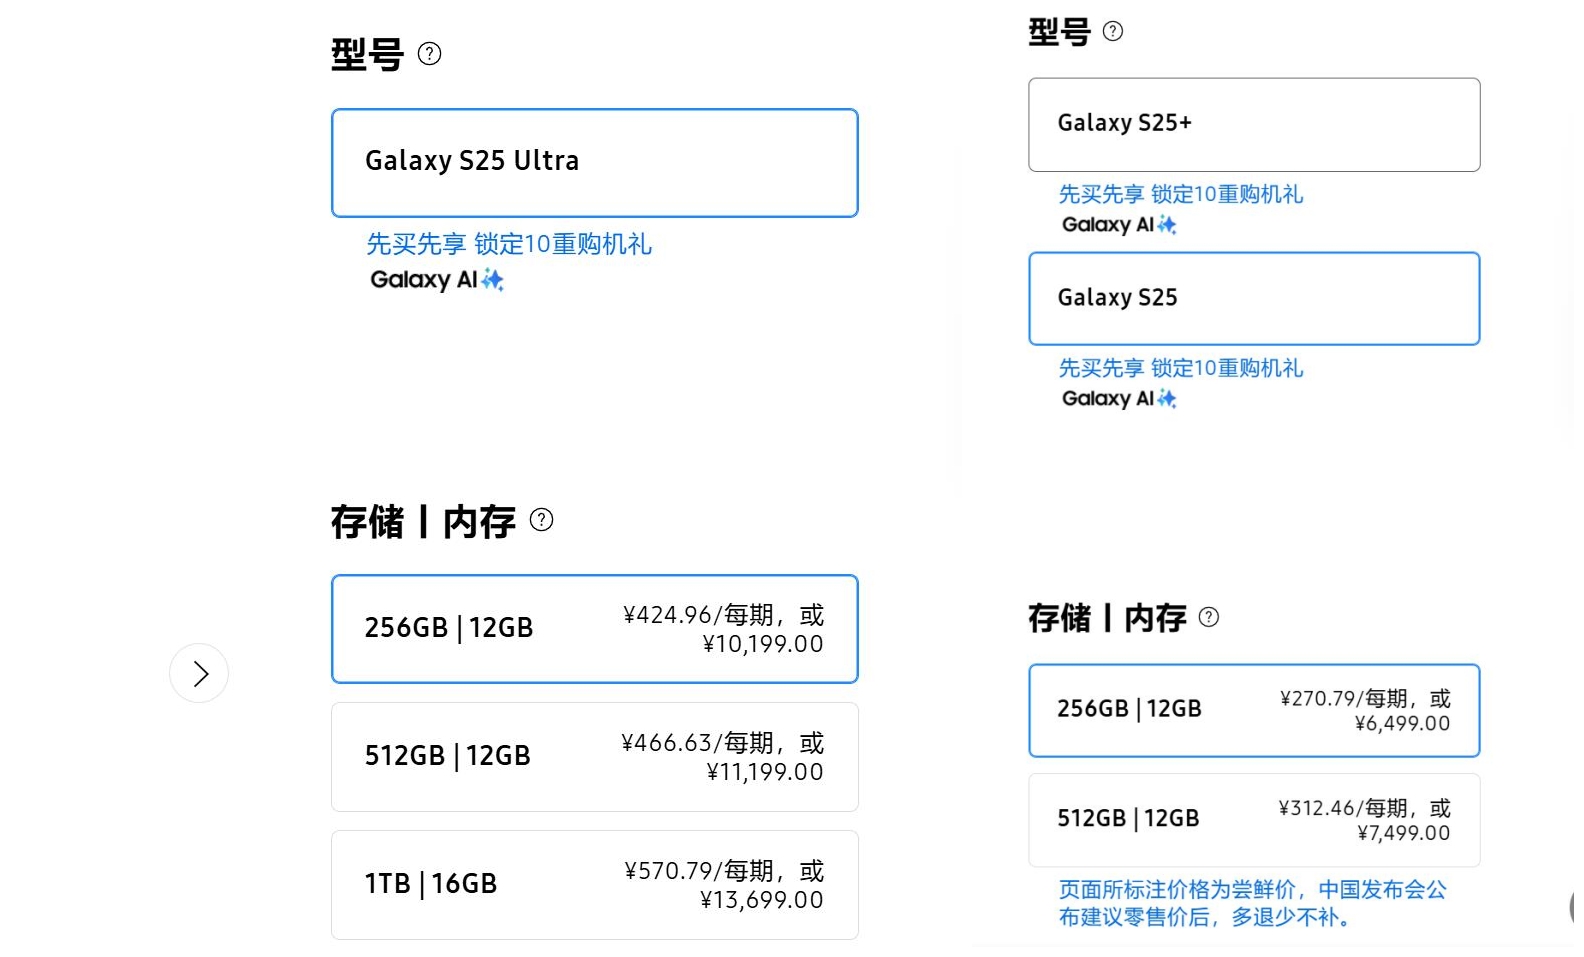Pick the 1TB | 16GB storage option
This screenshot has height=957, width=1584.
pos(594,885)
